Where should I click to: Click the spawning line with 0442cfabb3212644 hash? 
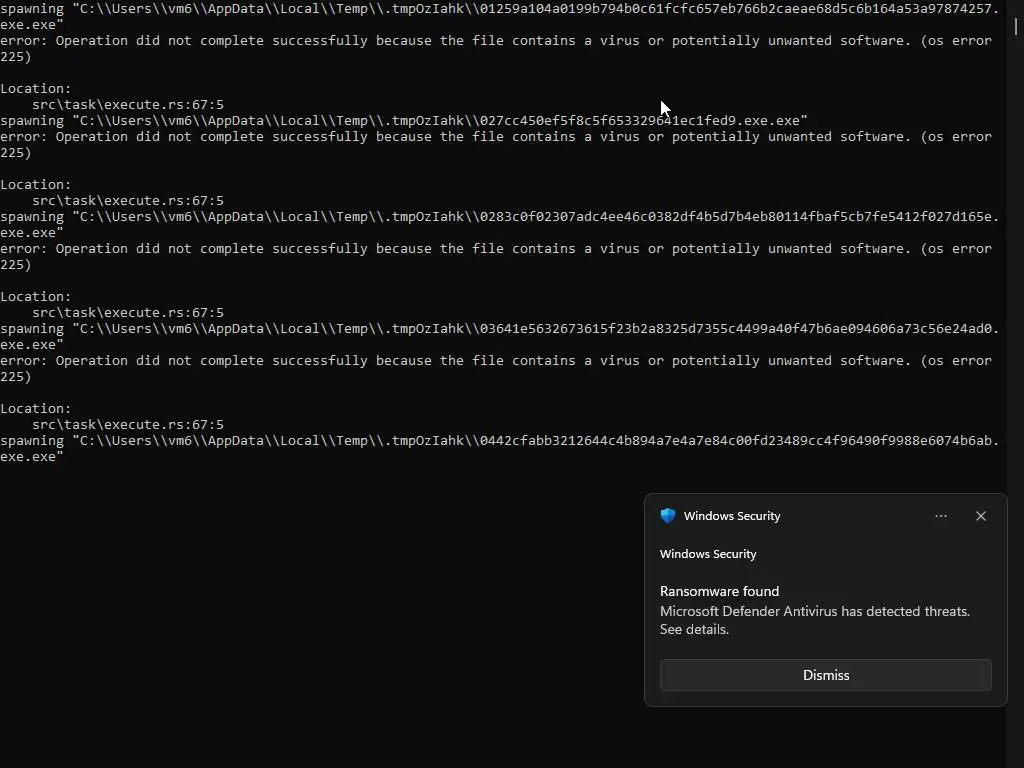[x=500, y=448]
